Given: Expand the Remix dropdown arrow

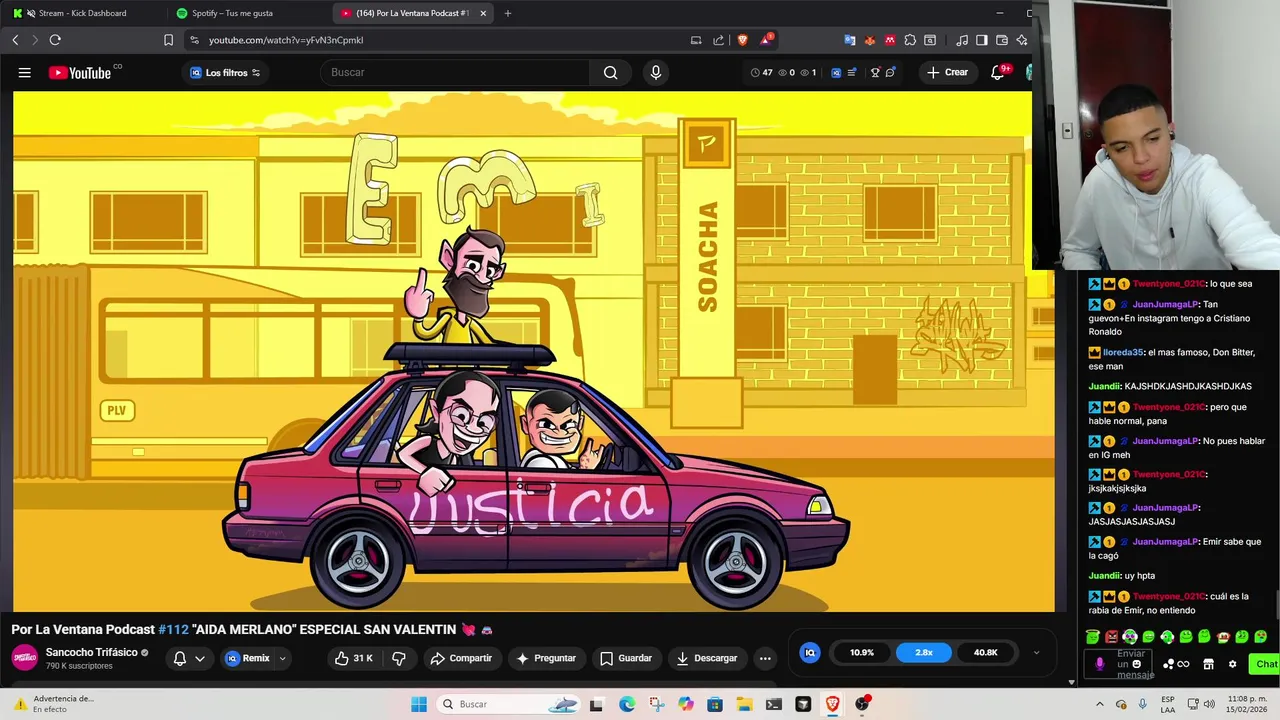Looking at the screenshot, I should pos(283,658).
